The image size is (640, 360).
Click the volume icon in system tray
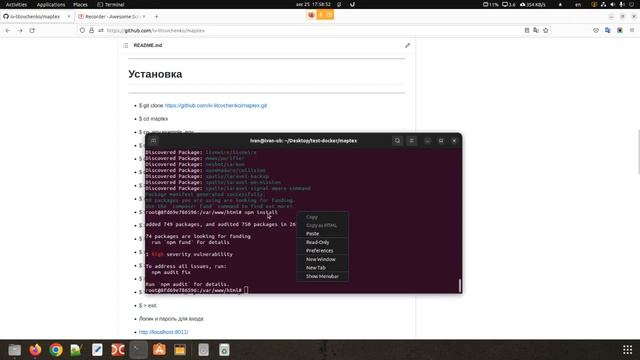pos(613,4)
